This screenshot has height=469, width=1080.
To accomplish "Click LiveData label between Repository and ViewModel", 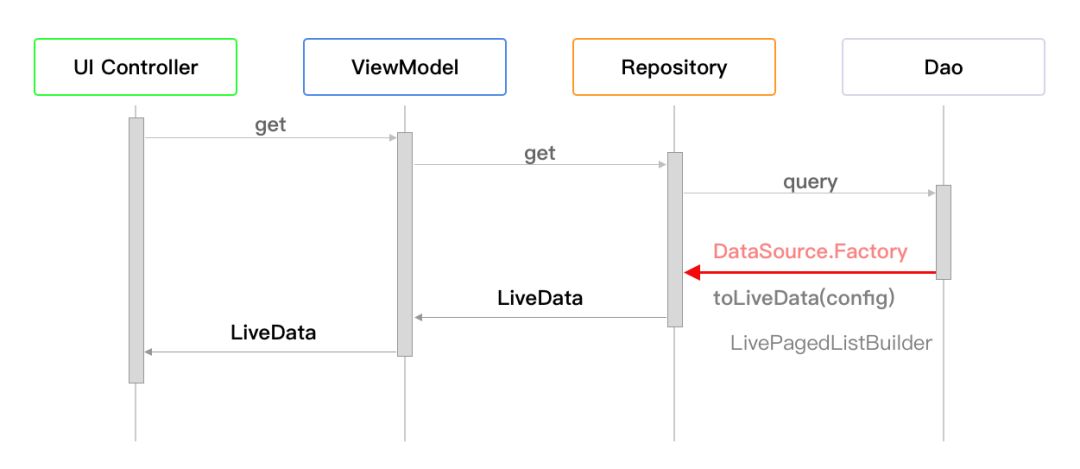I will pyautogui.click(x=540, y=298).
